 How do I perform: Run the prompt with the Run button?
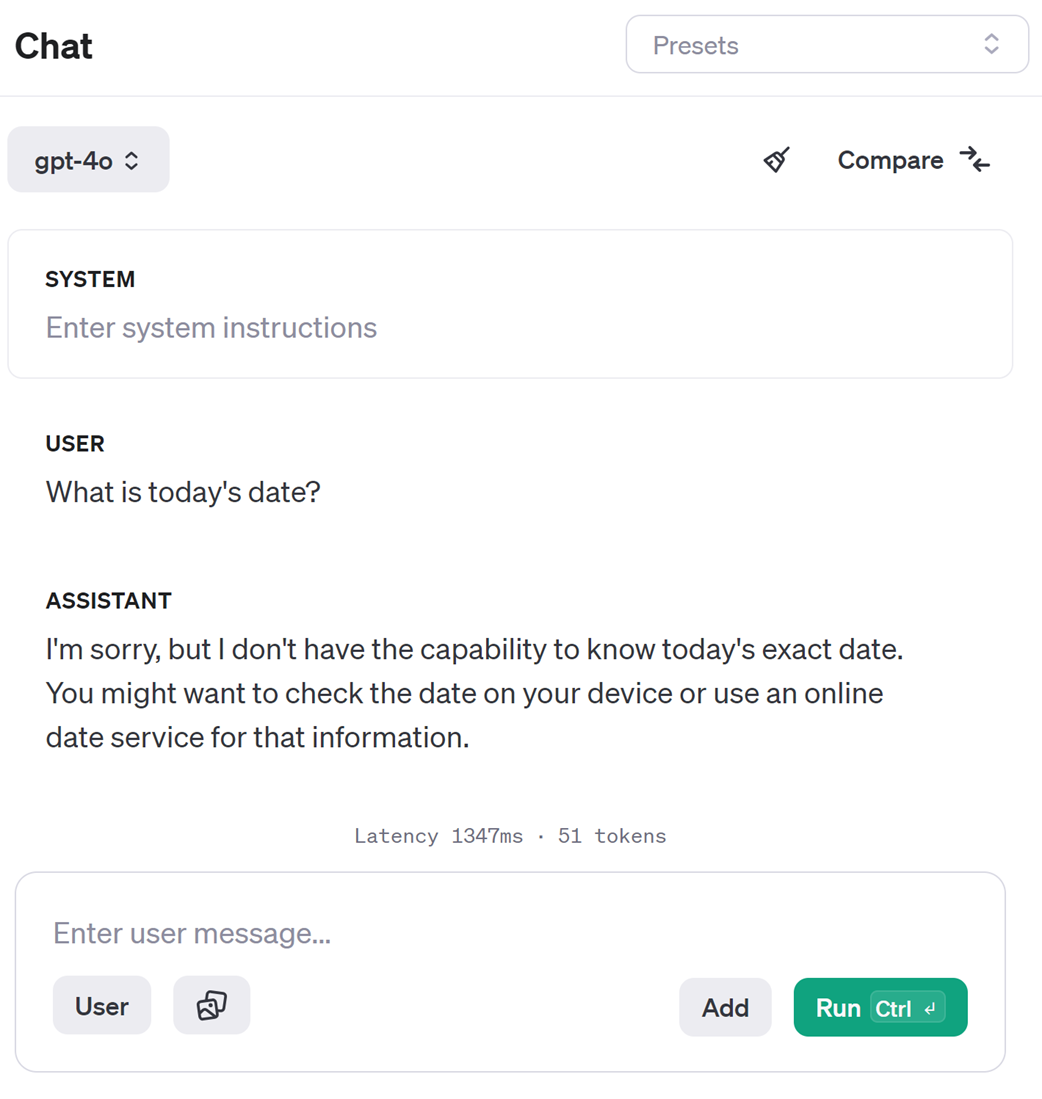click(x=838, y=1008)
